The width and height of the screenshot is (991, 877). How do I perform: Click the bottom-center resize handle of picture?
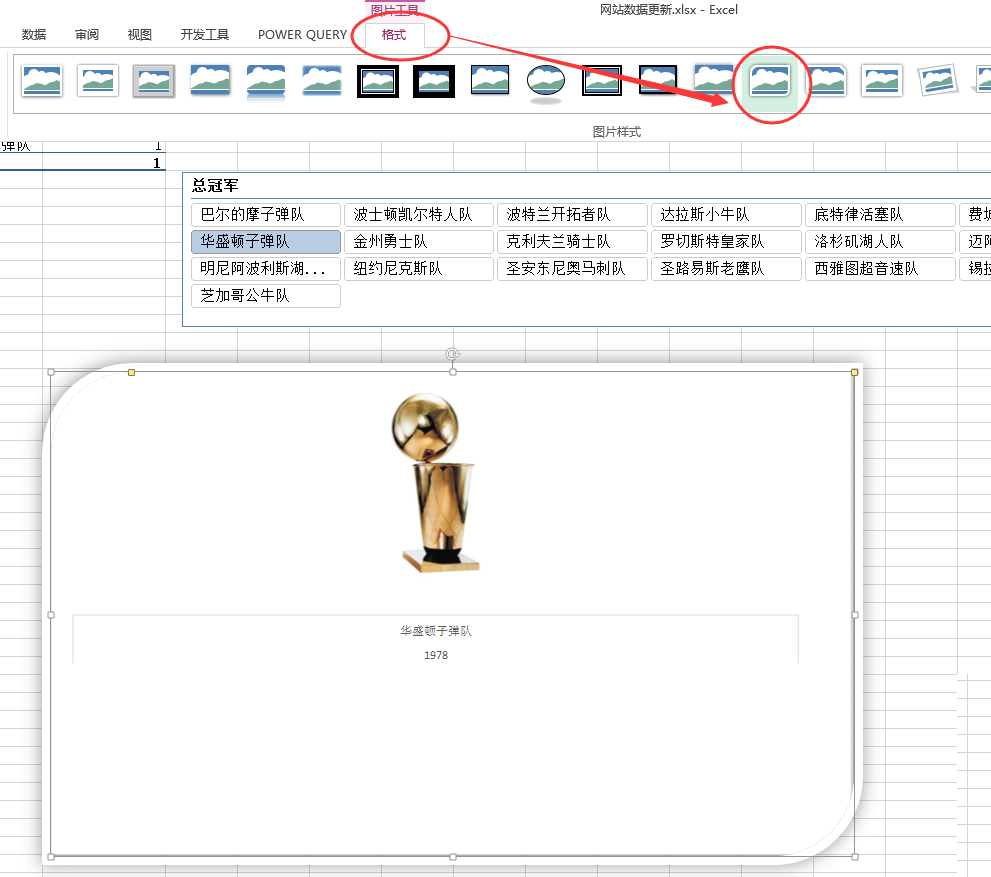pos(453,857)
